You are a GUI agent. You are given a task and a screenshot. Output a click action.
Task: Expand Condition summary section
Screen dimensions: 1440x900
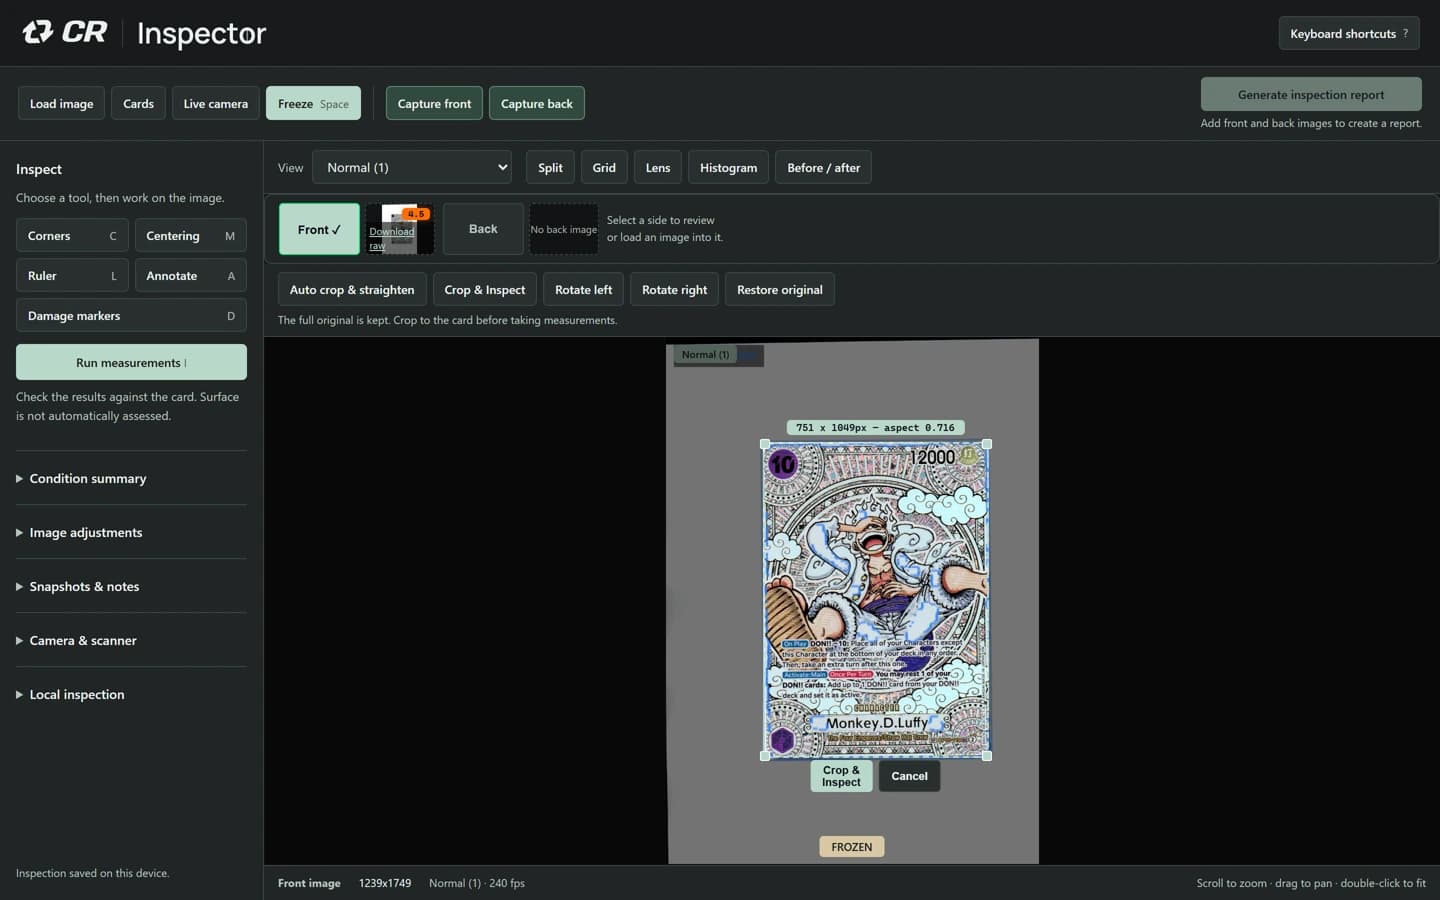pos(131,478)
